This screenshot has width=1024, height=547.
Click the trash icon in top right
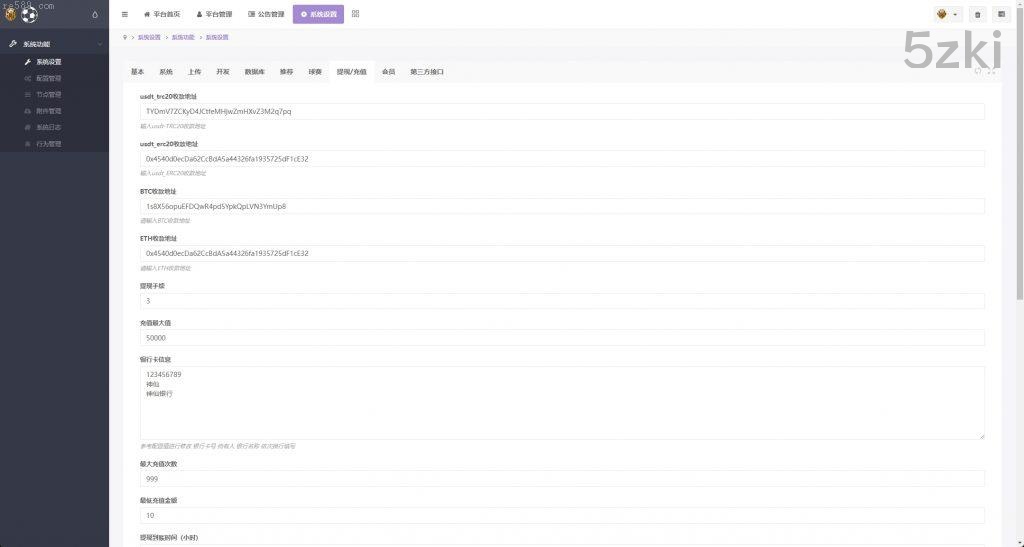pyautogui.click(x=977, y=15)
